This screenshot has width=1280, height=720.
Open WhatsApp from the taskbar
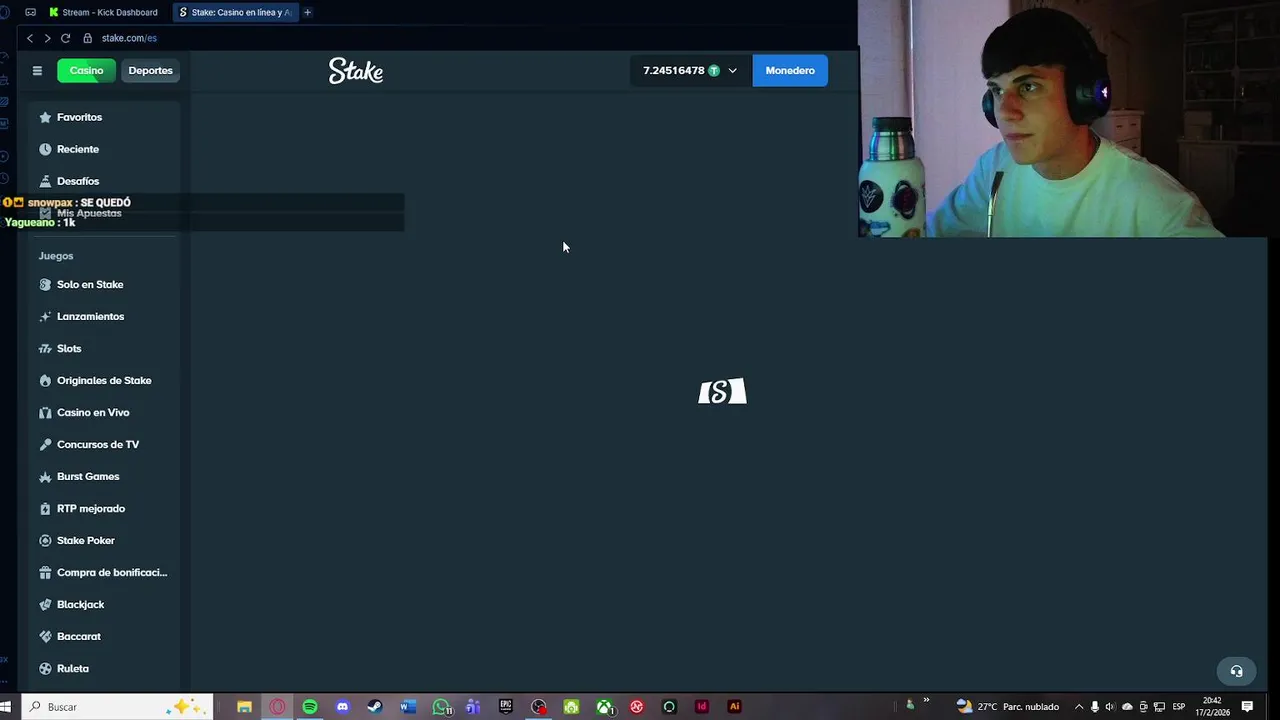[x=441, y=707]
